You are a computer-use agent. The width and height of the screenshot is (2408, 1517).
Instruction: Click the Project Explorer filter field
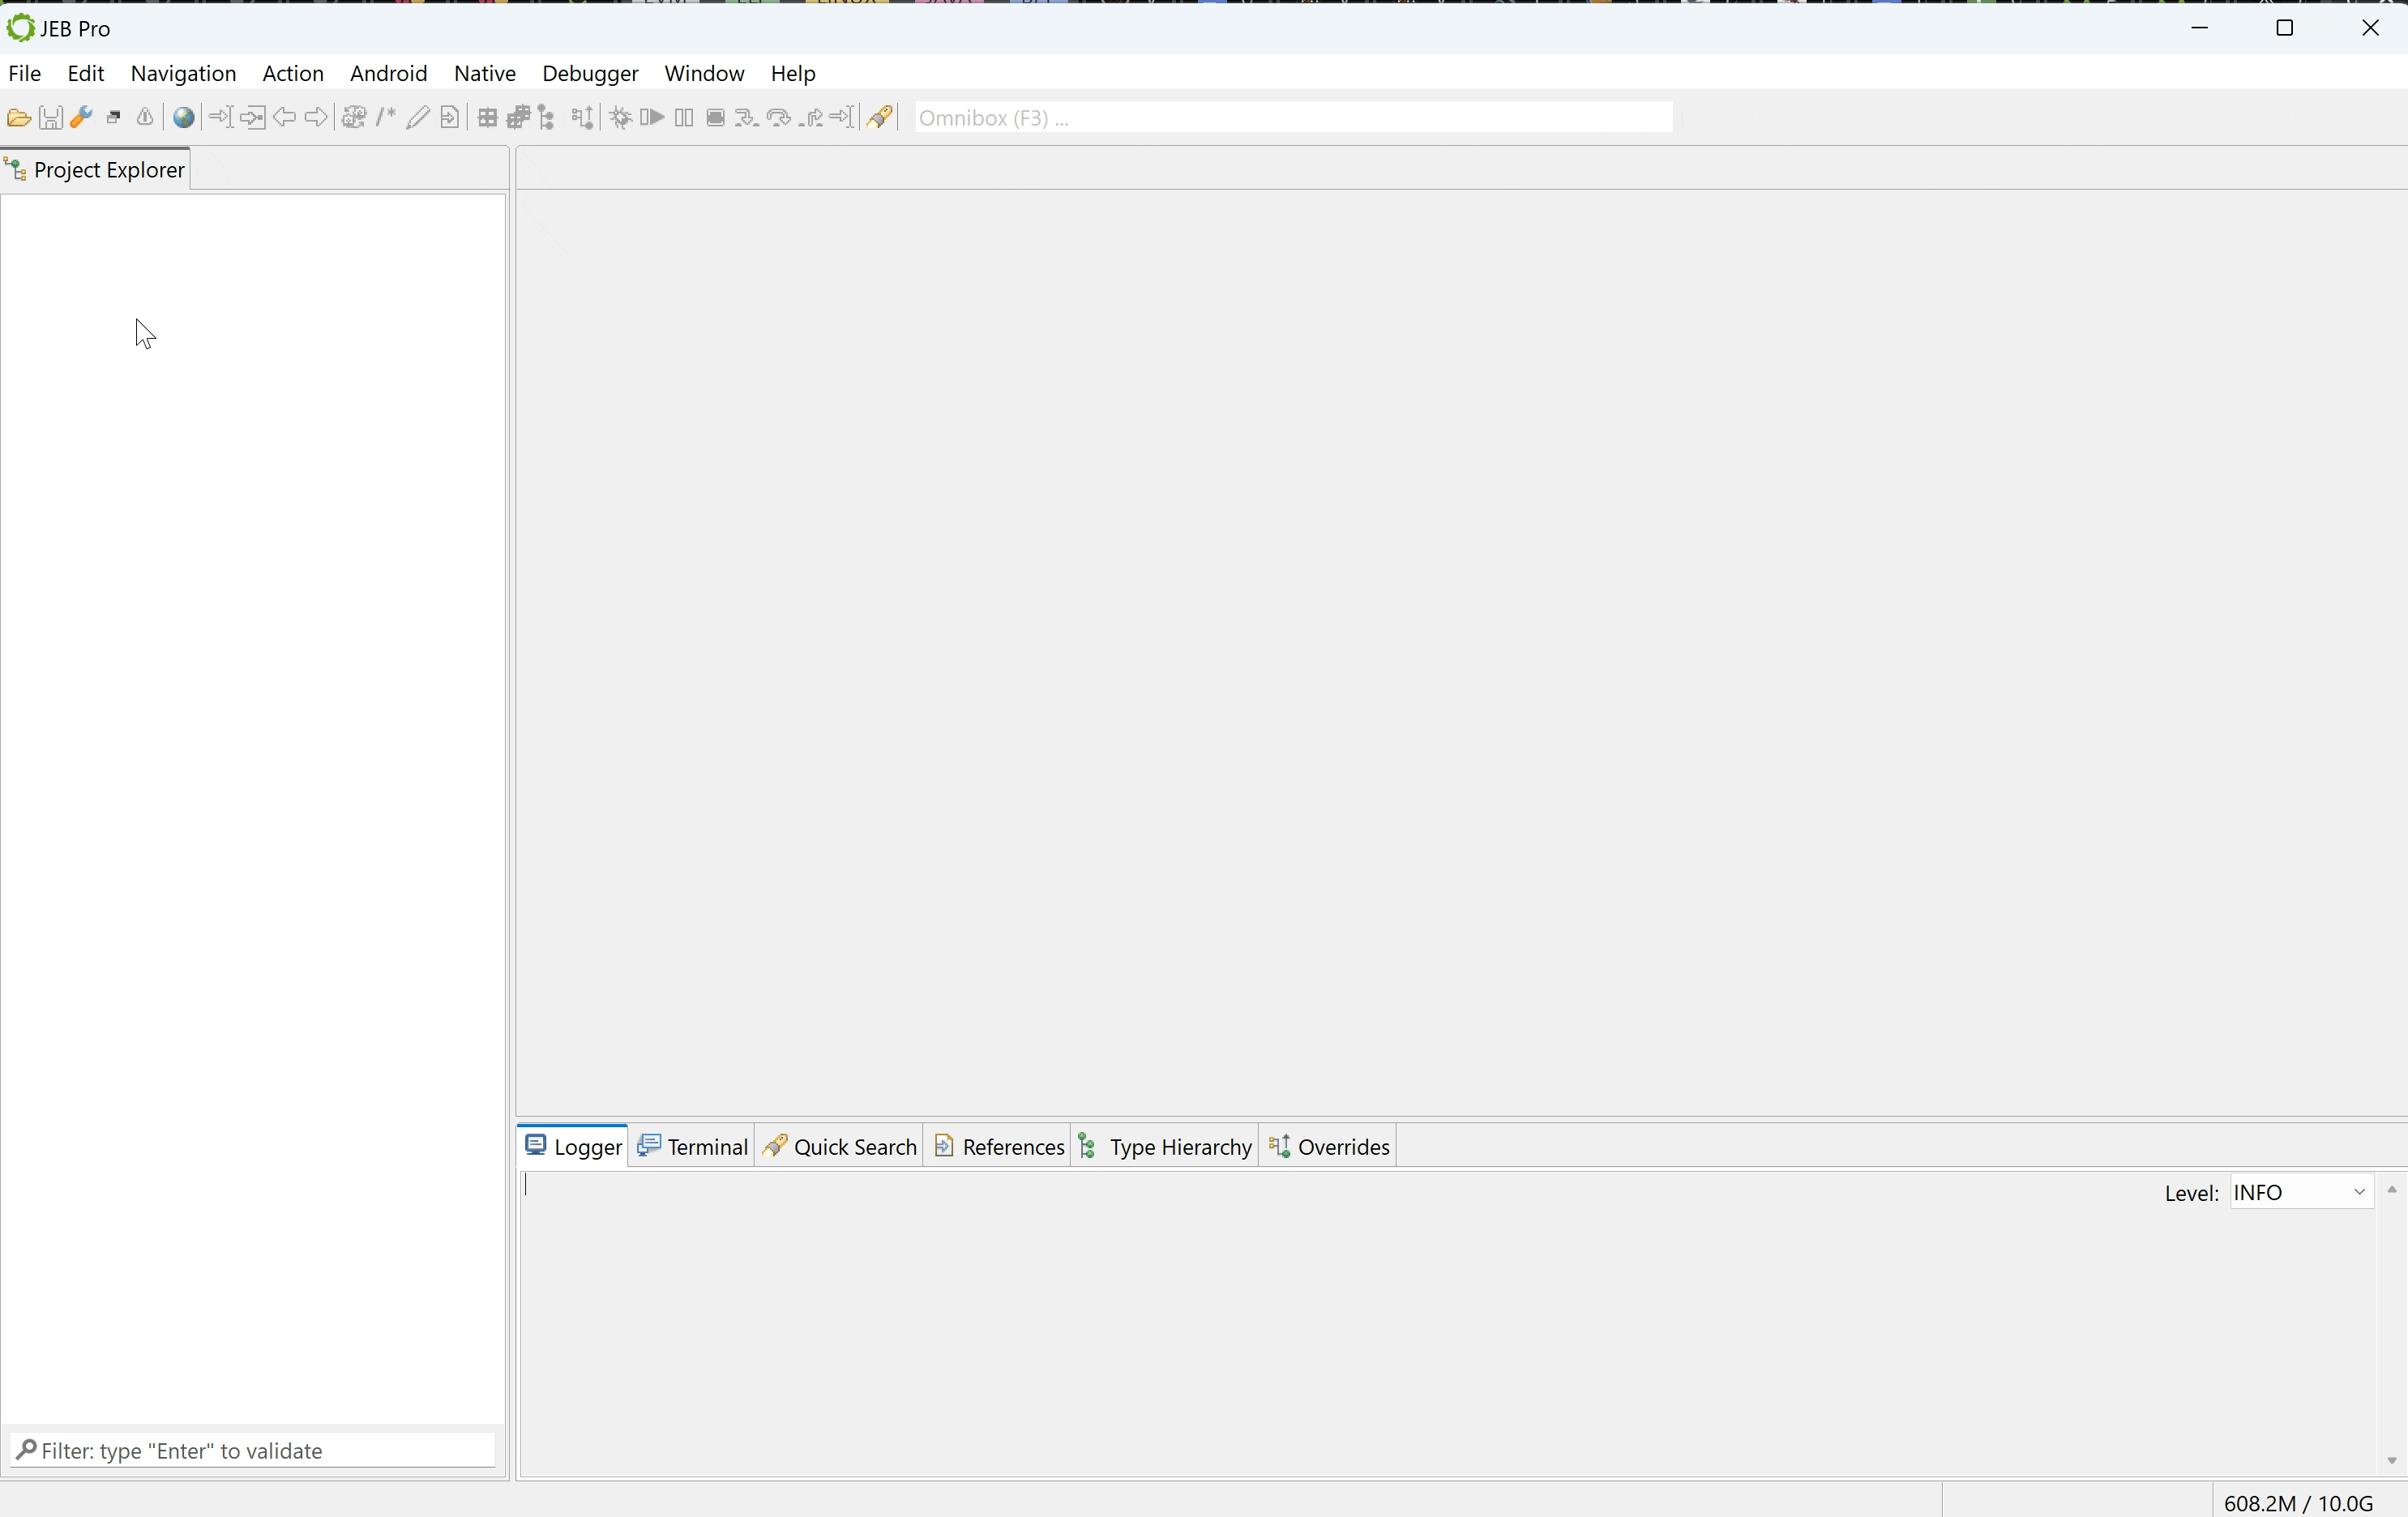click(253, 1451)
